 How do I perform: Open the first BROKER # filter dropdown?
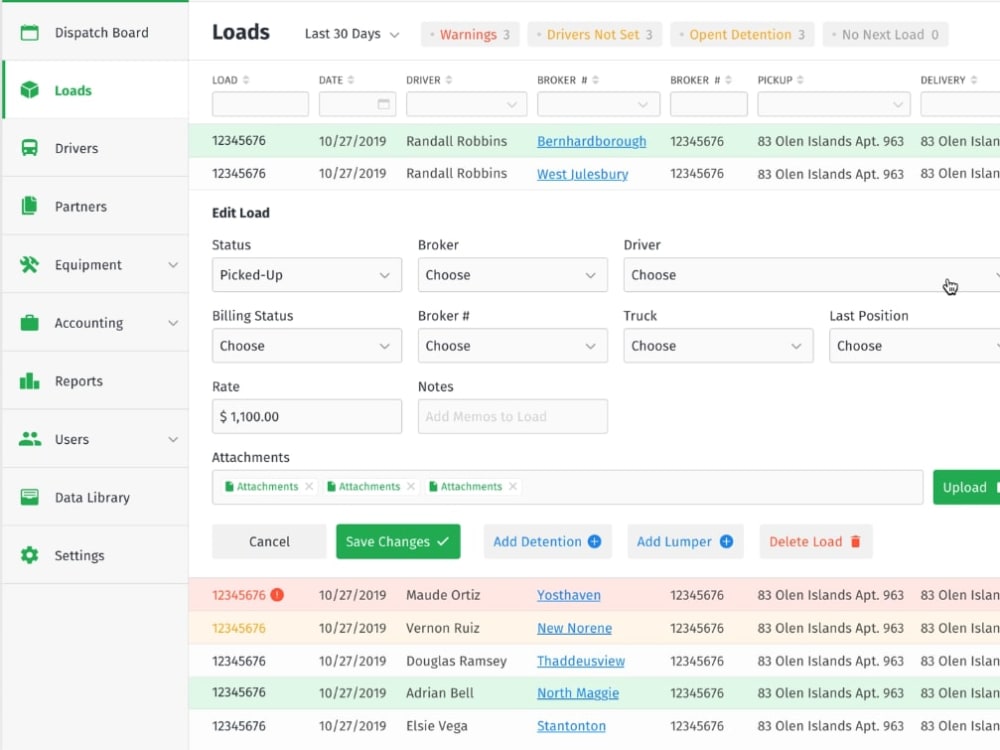pyautogui.click(x=598, y=104)
